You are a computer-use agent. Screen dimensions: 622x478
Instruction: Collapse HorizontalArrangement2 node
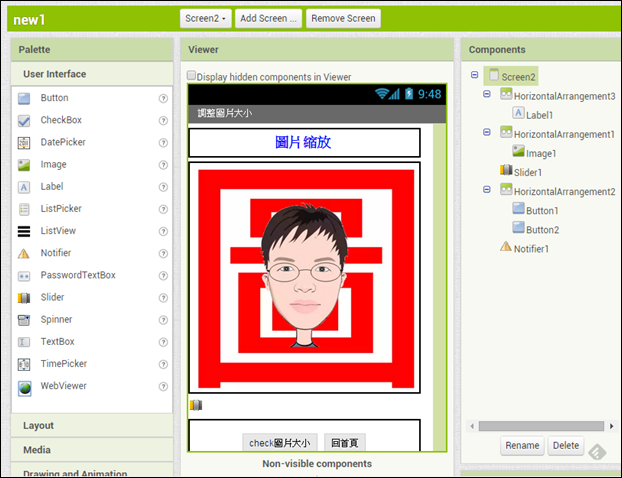pos(487,190)
